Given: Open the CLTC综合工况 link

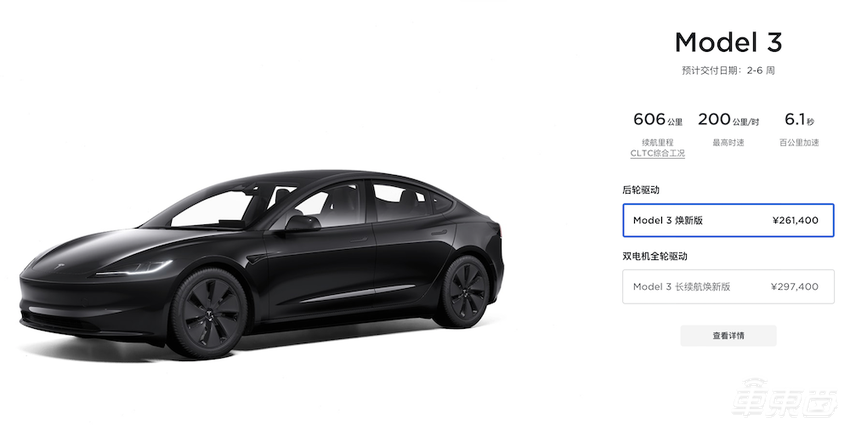Looking at the screenshot, I should click(x=658, y=153).
